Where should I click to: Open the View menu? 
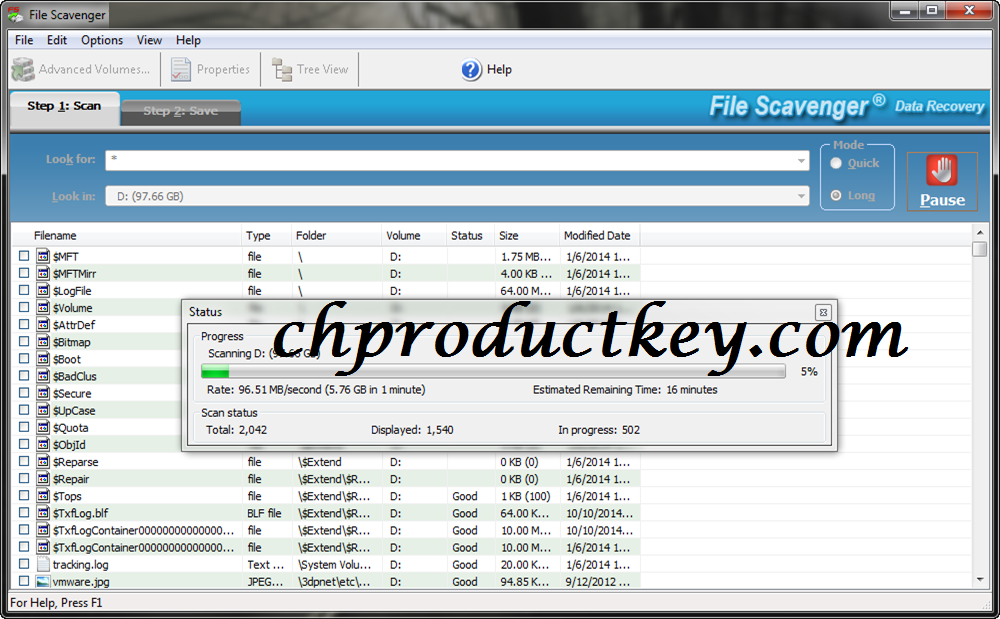click(149, 40)
